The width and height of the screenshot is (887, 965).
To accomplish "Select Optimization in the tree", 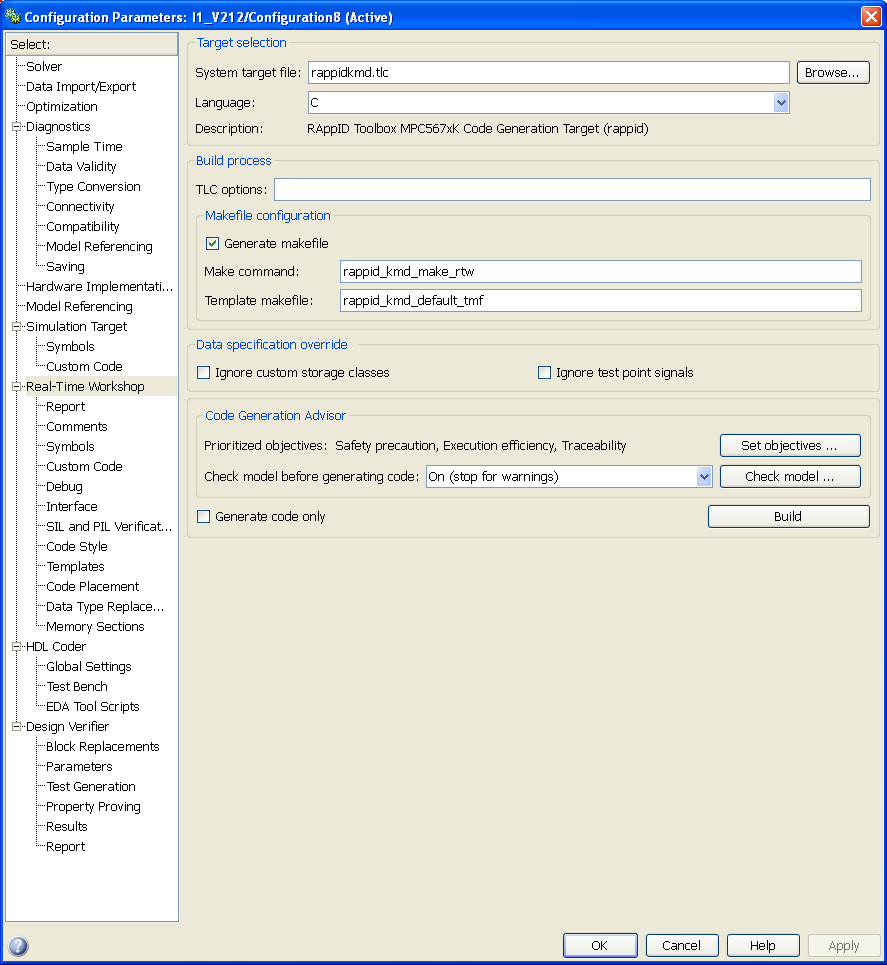I will pos(62,106).
